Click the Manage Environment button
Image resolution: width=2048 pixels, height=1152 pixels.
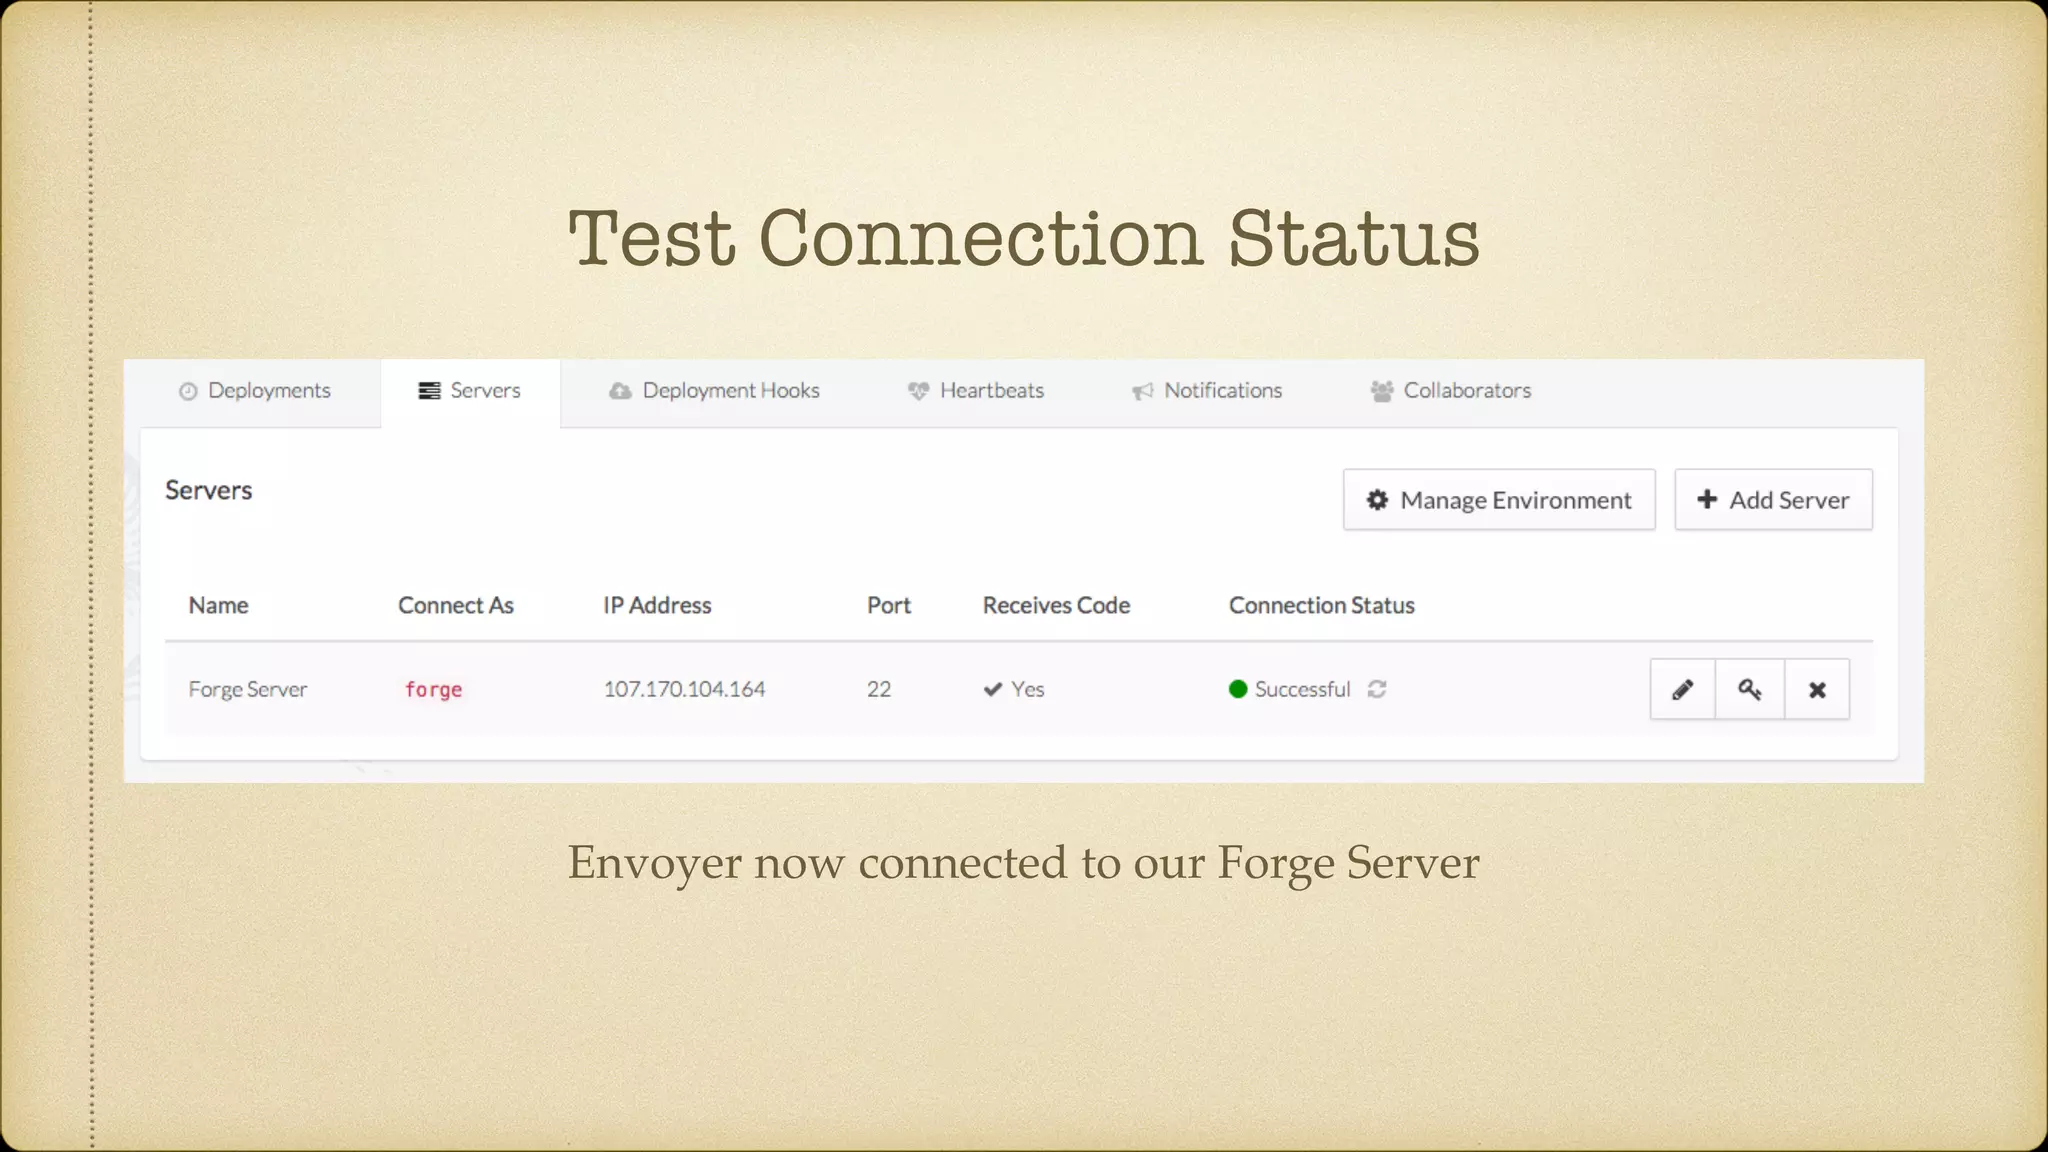click(1499, 499)
